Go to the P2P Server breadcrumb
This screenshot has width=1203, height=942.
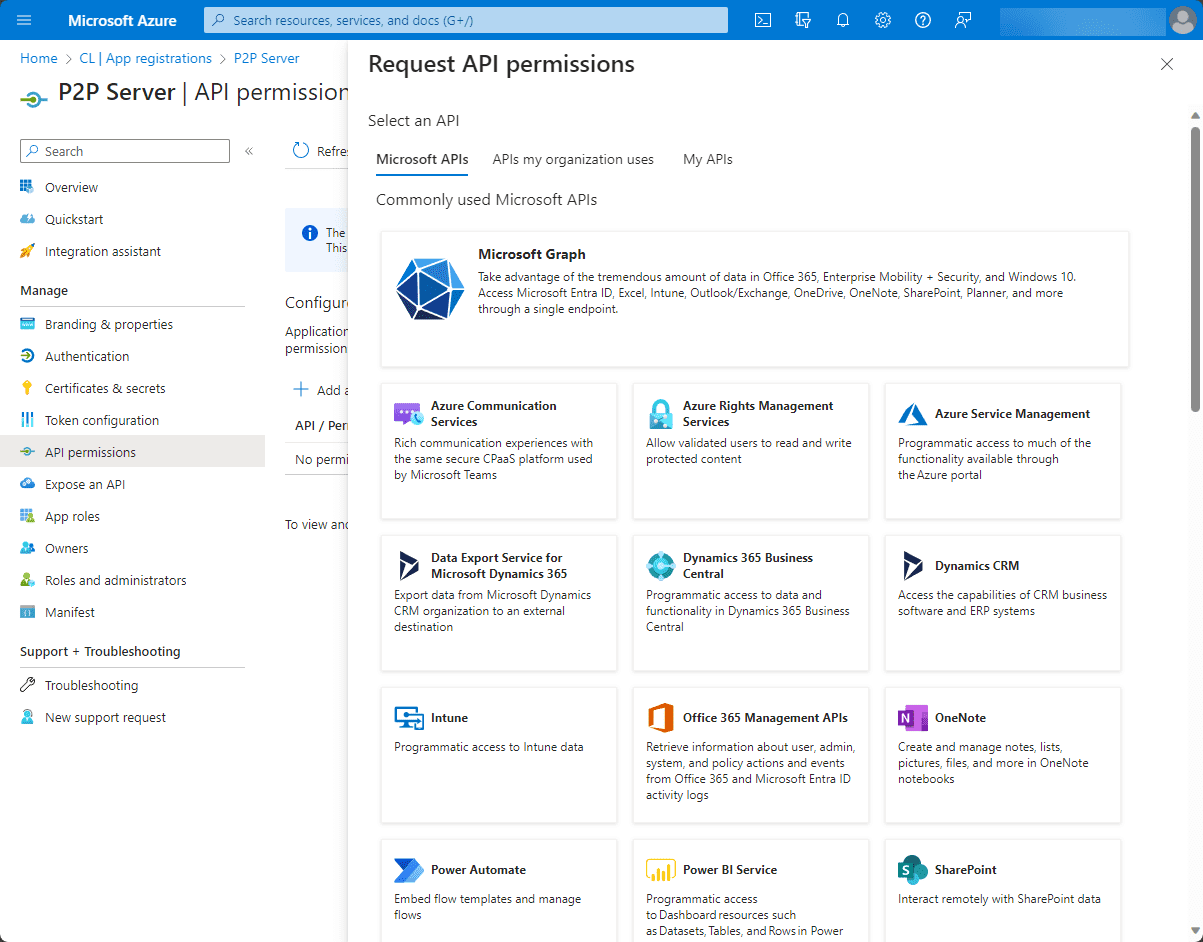coord(267,58)
